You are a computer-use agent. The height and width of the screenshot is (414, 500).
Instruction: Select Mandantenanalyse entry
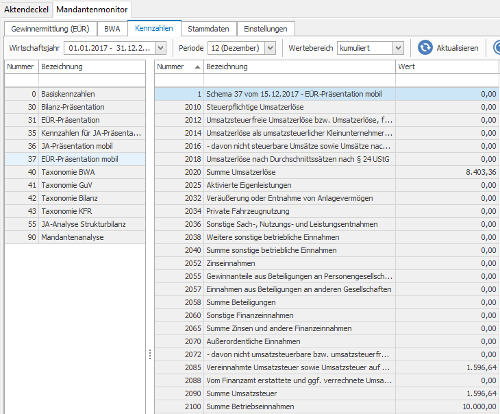pos(75,237)
